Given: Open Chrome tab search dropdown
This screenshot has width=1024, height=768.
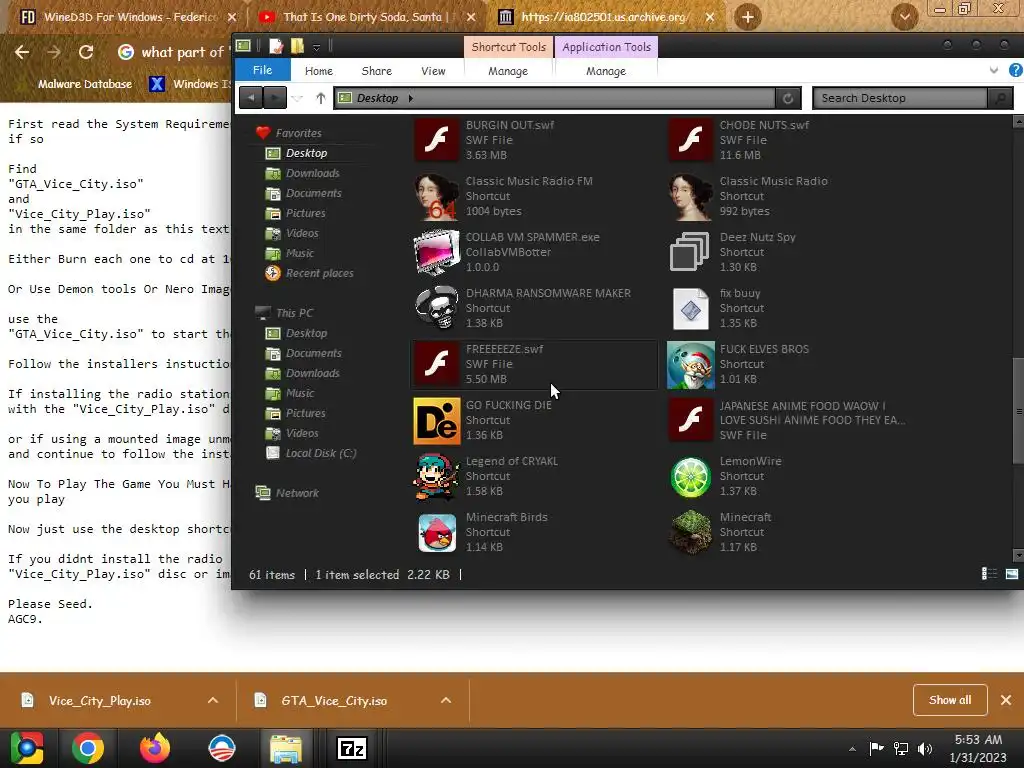Looking at the screenshot, I should (904, 17).
